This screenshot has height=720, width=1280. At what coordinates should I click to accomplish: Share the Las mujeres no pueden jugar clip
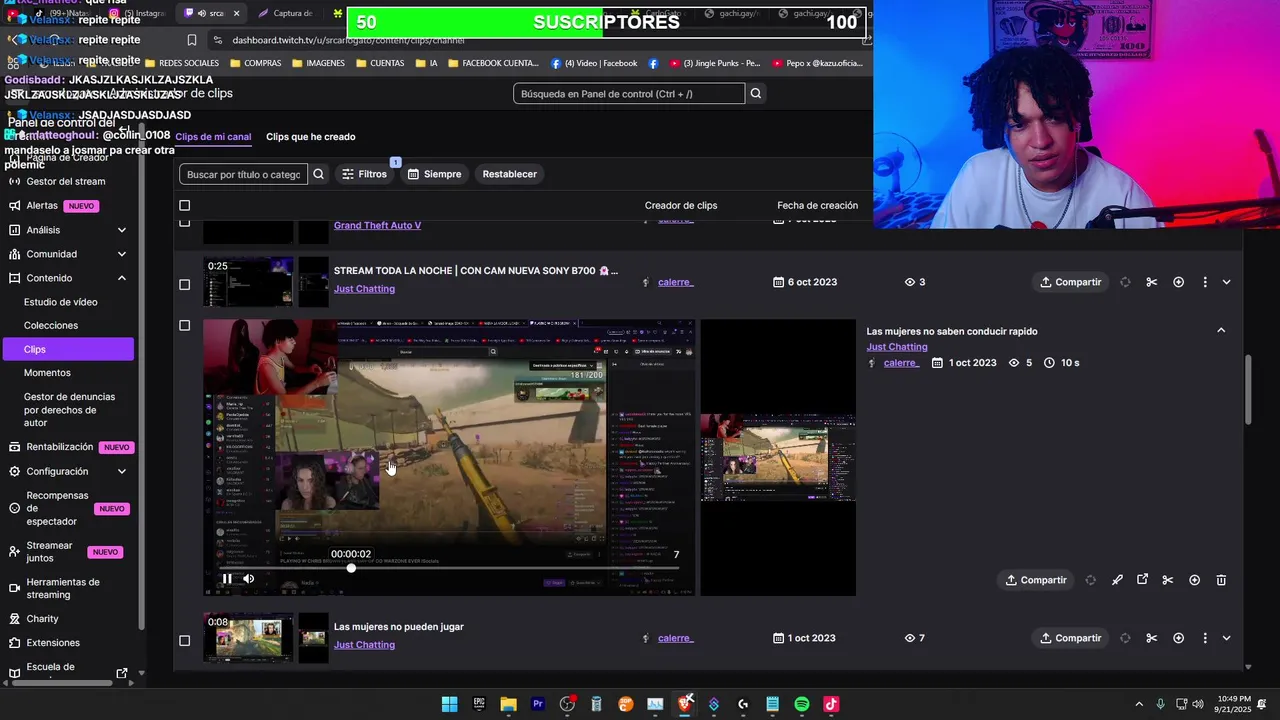pos(1070,638)
